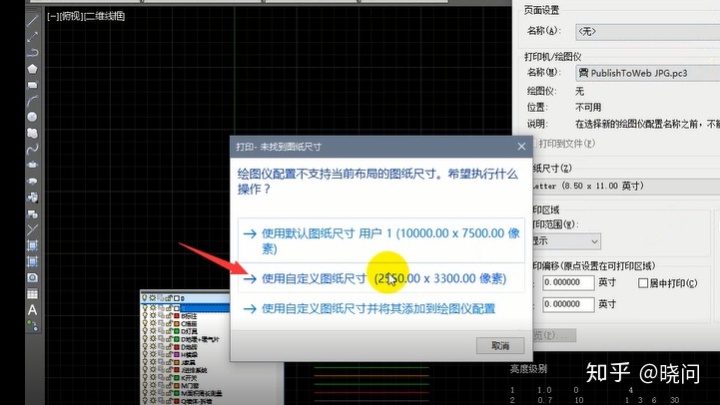
Task: Click the X plot offset input field
Action: [568, 282]
